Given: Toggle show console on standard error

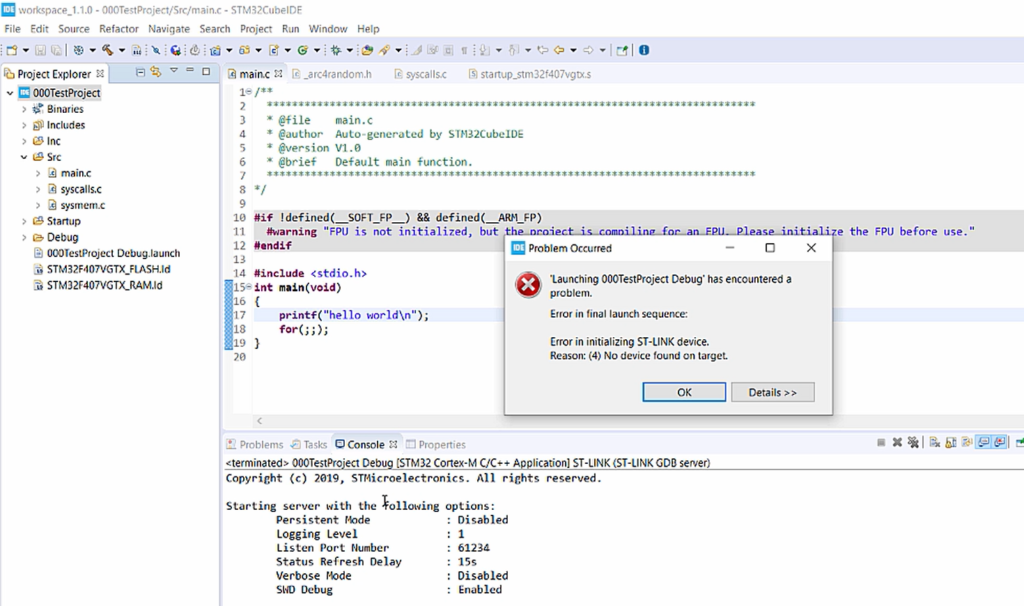Looking at the screenshot, I should (x=999, y=443).
